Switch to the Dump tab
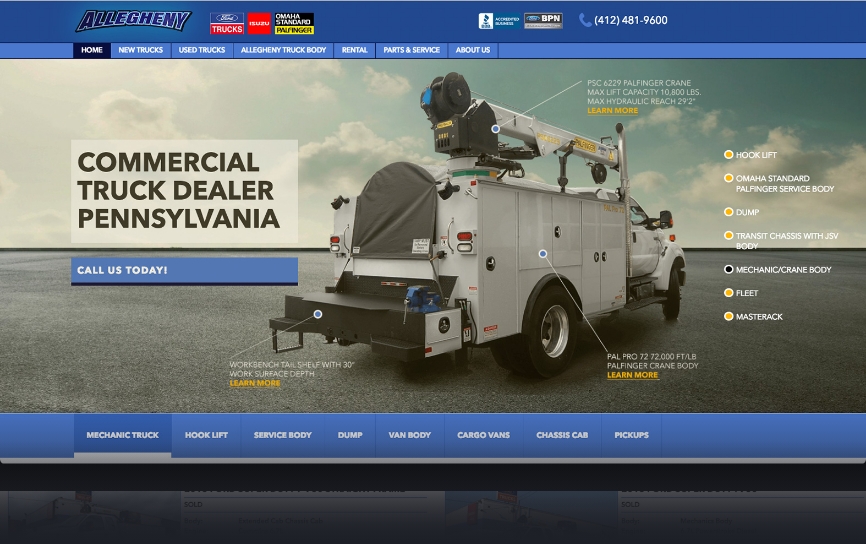 point(350,435)
